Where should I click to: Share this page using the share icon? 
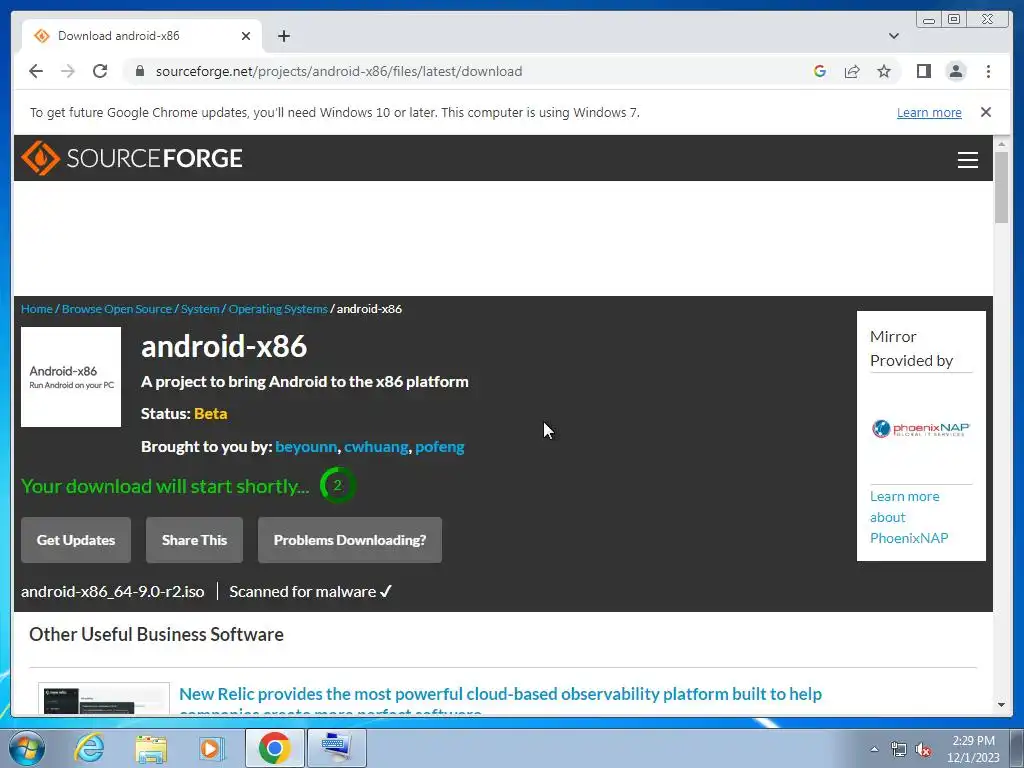point(852,71)
